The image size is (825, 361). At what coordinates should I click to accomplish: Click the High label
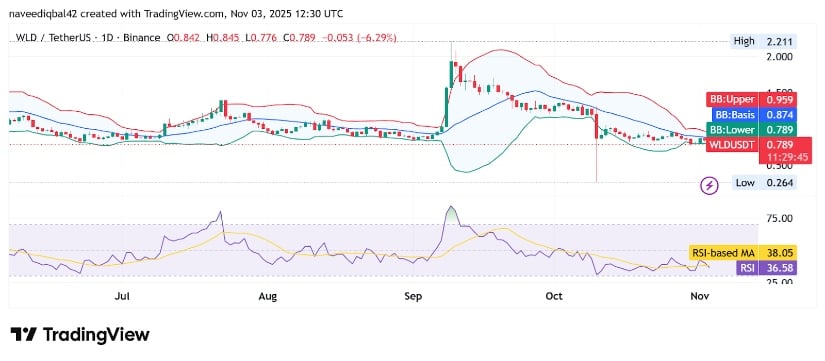pyautogui.click(x=744, y=41)
